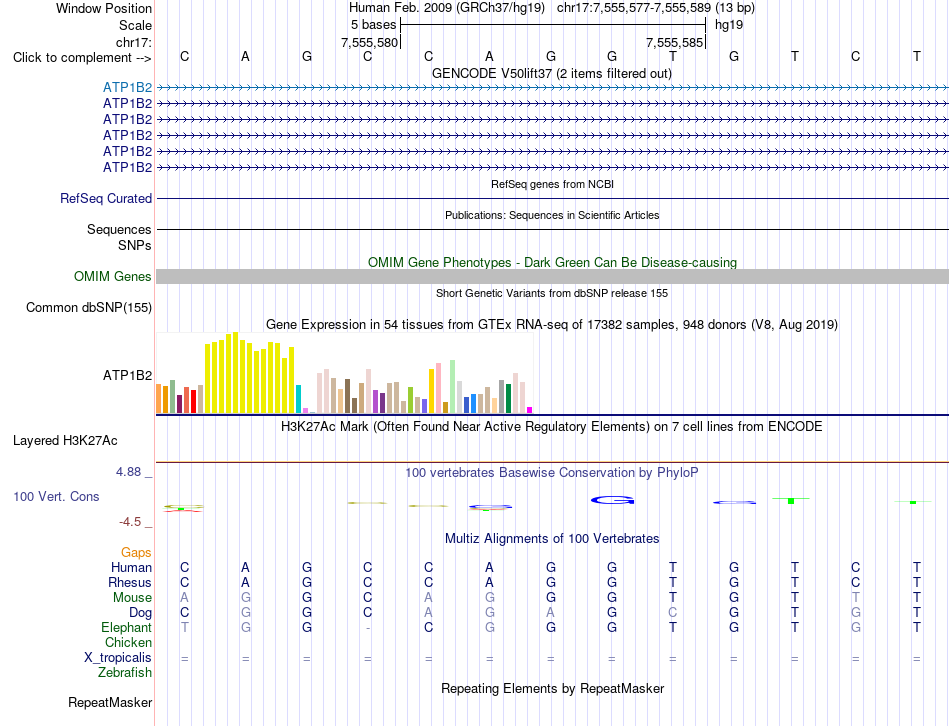The image size is (950, 726).
Task: Click the OMIM Genes track label
Action: coord(113,276)
